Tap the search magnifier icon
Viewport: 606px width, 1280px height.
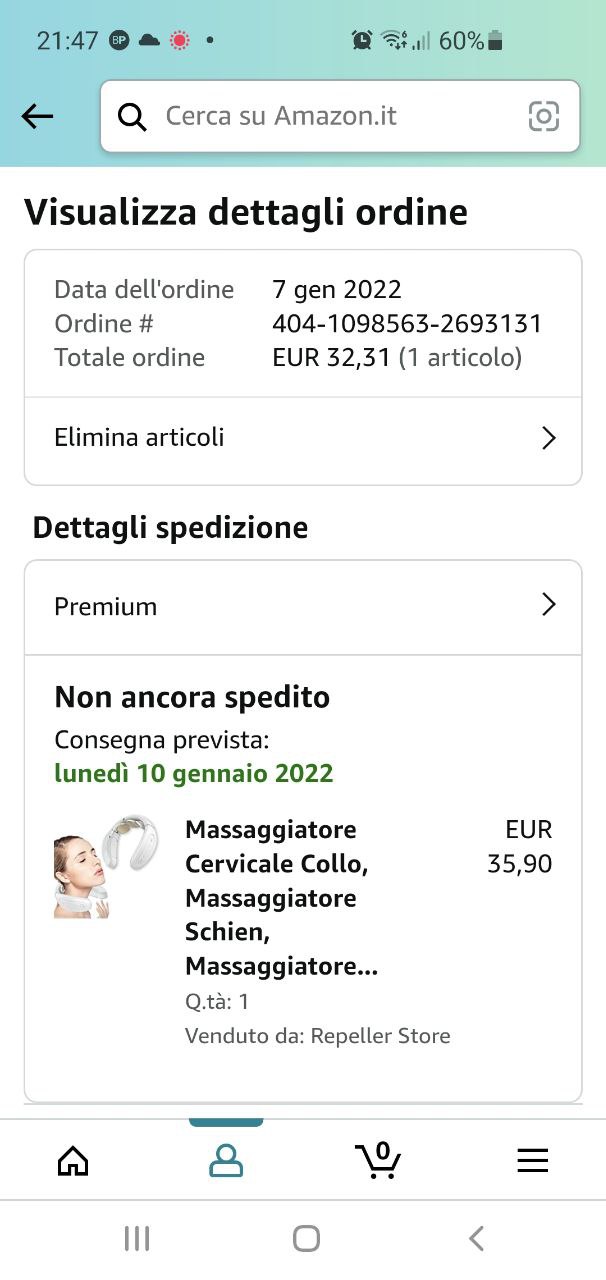click(x=132, y=117)
